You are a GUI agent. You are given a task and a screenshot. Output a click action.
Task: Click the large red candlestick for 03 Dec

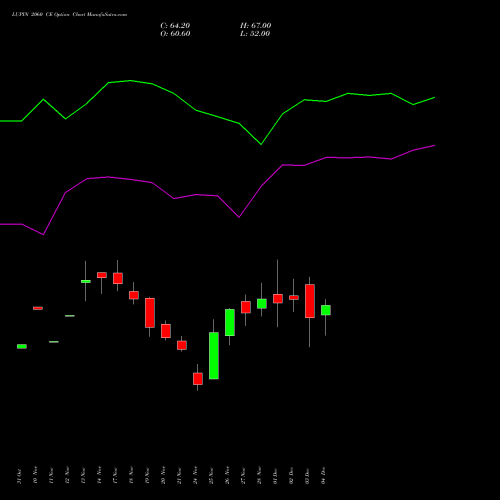click(x=310, y=301)
